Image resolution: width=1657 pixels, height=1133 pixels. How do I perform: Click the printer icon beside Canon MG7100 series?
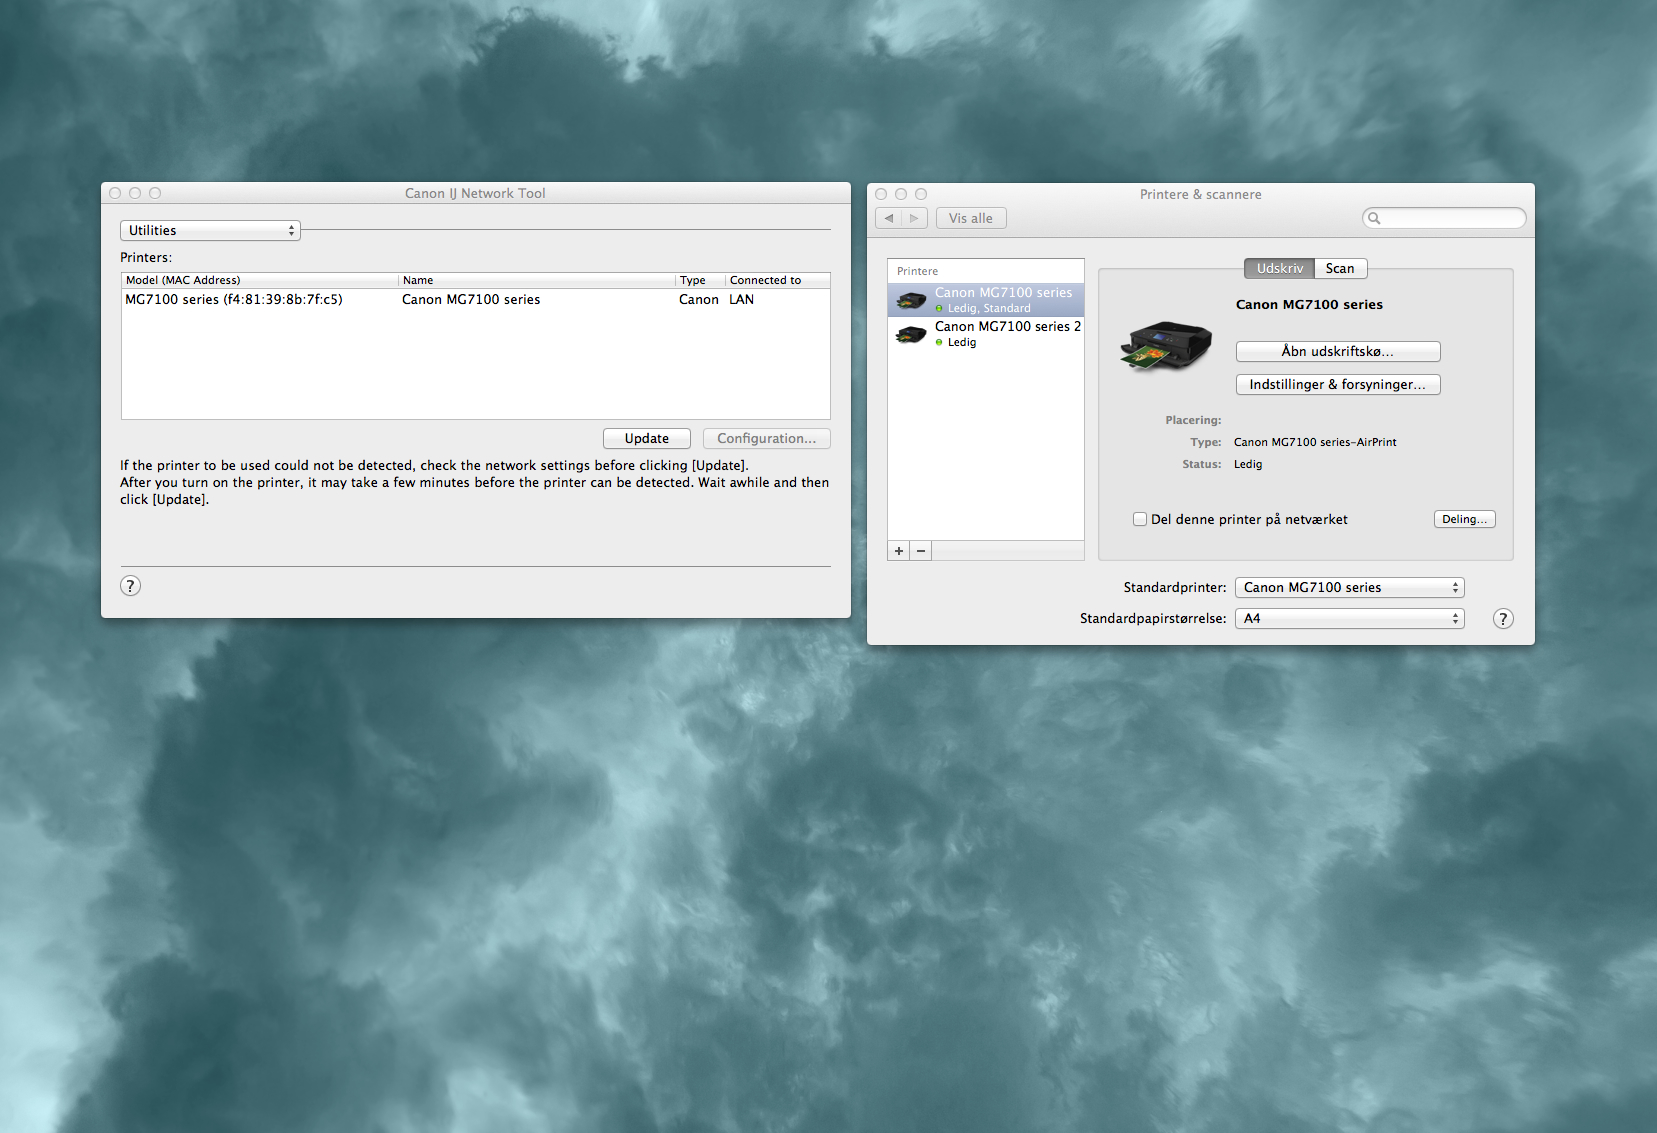(x=910, y=299)
